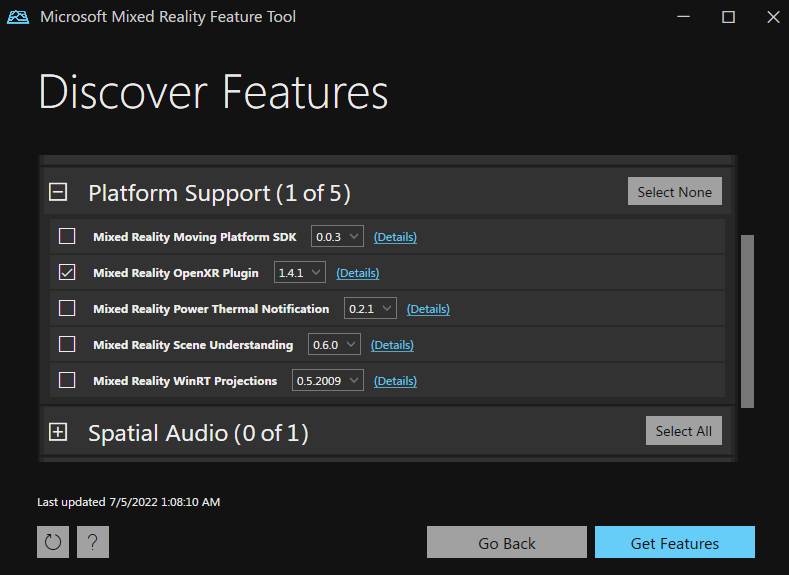
Task: Open the WinRT Projections 0.5.2009 version dropdown
Action: point(327,380)
